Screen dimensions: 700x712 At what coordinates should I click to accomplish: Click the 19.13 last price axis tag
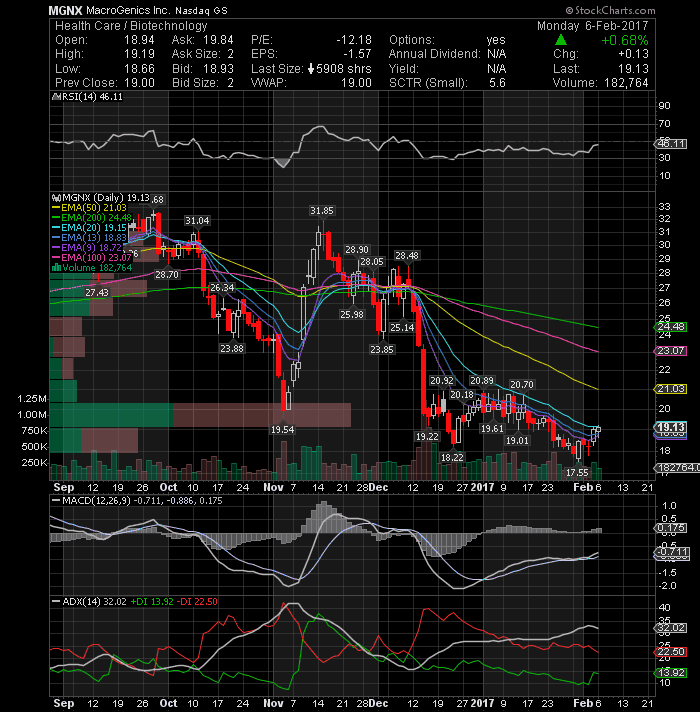point(671,427)
